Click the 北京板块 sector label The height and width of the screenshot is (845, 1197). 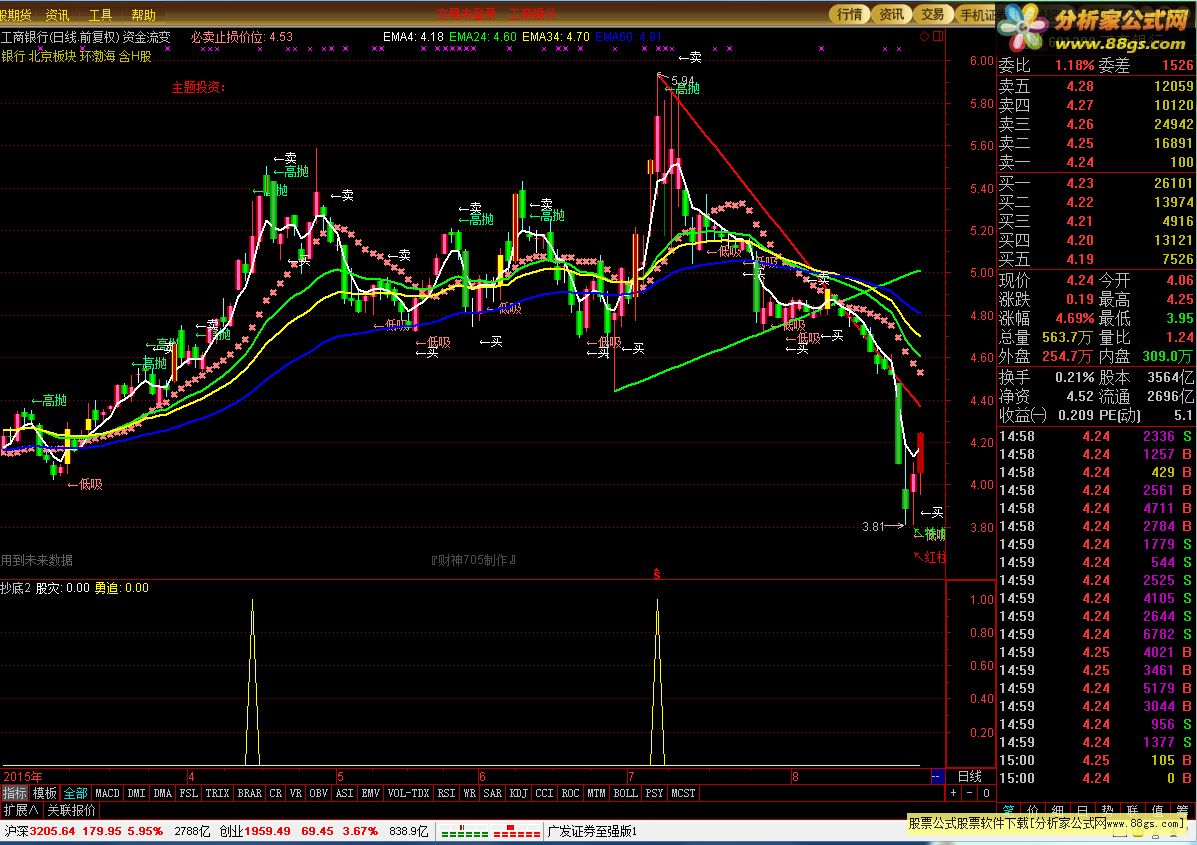(52, 56)
